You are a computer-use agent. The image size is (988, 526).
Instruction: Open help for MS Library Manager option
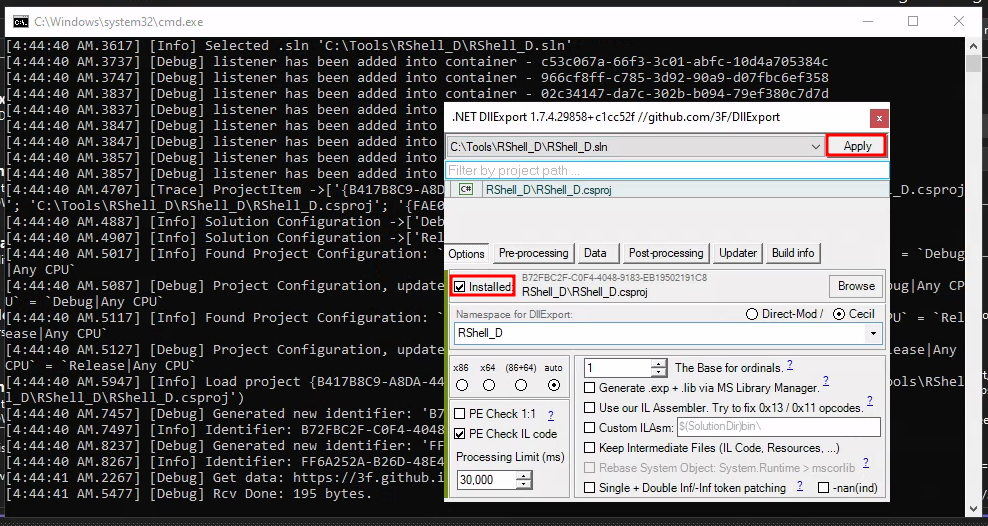coord(825,383)
